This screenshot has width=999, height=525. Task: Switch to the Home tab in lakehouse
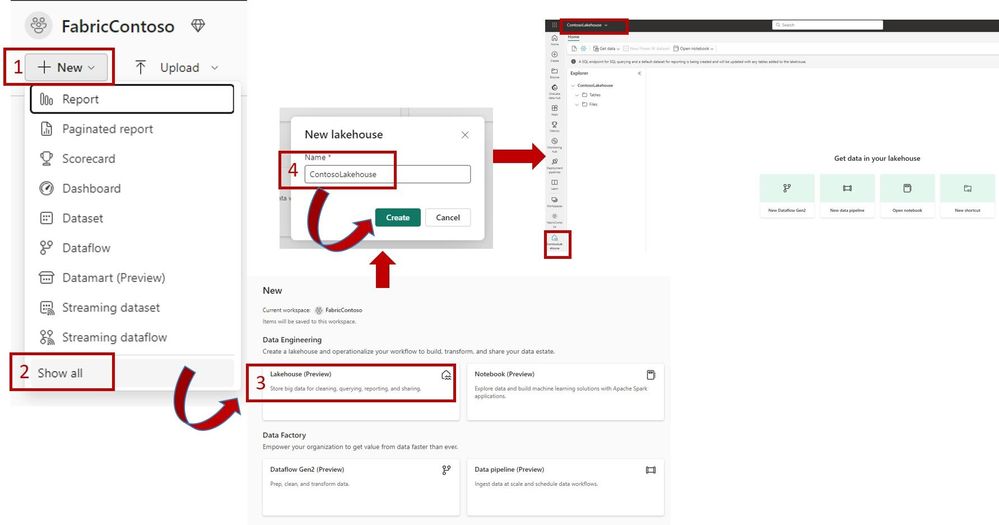[573, 37]
